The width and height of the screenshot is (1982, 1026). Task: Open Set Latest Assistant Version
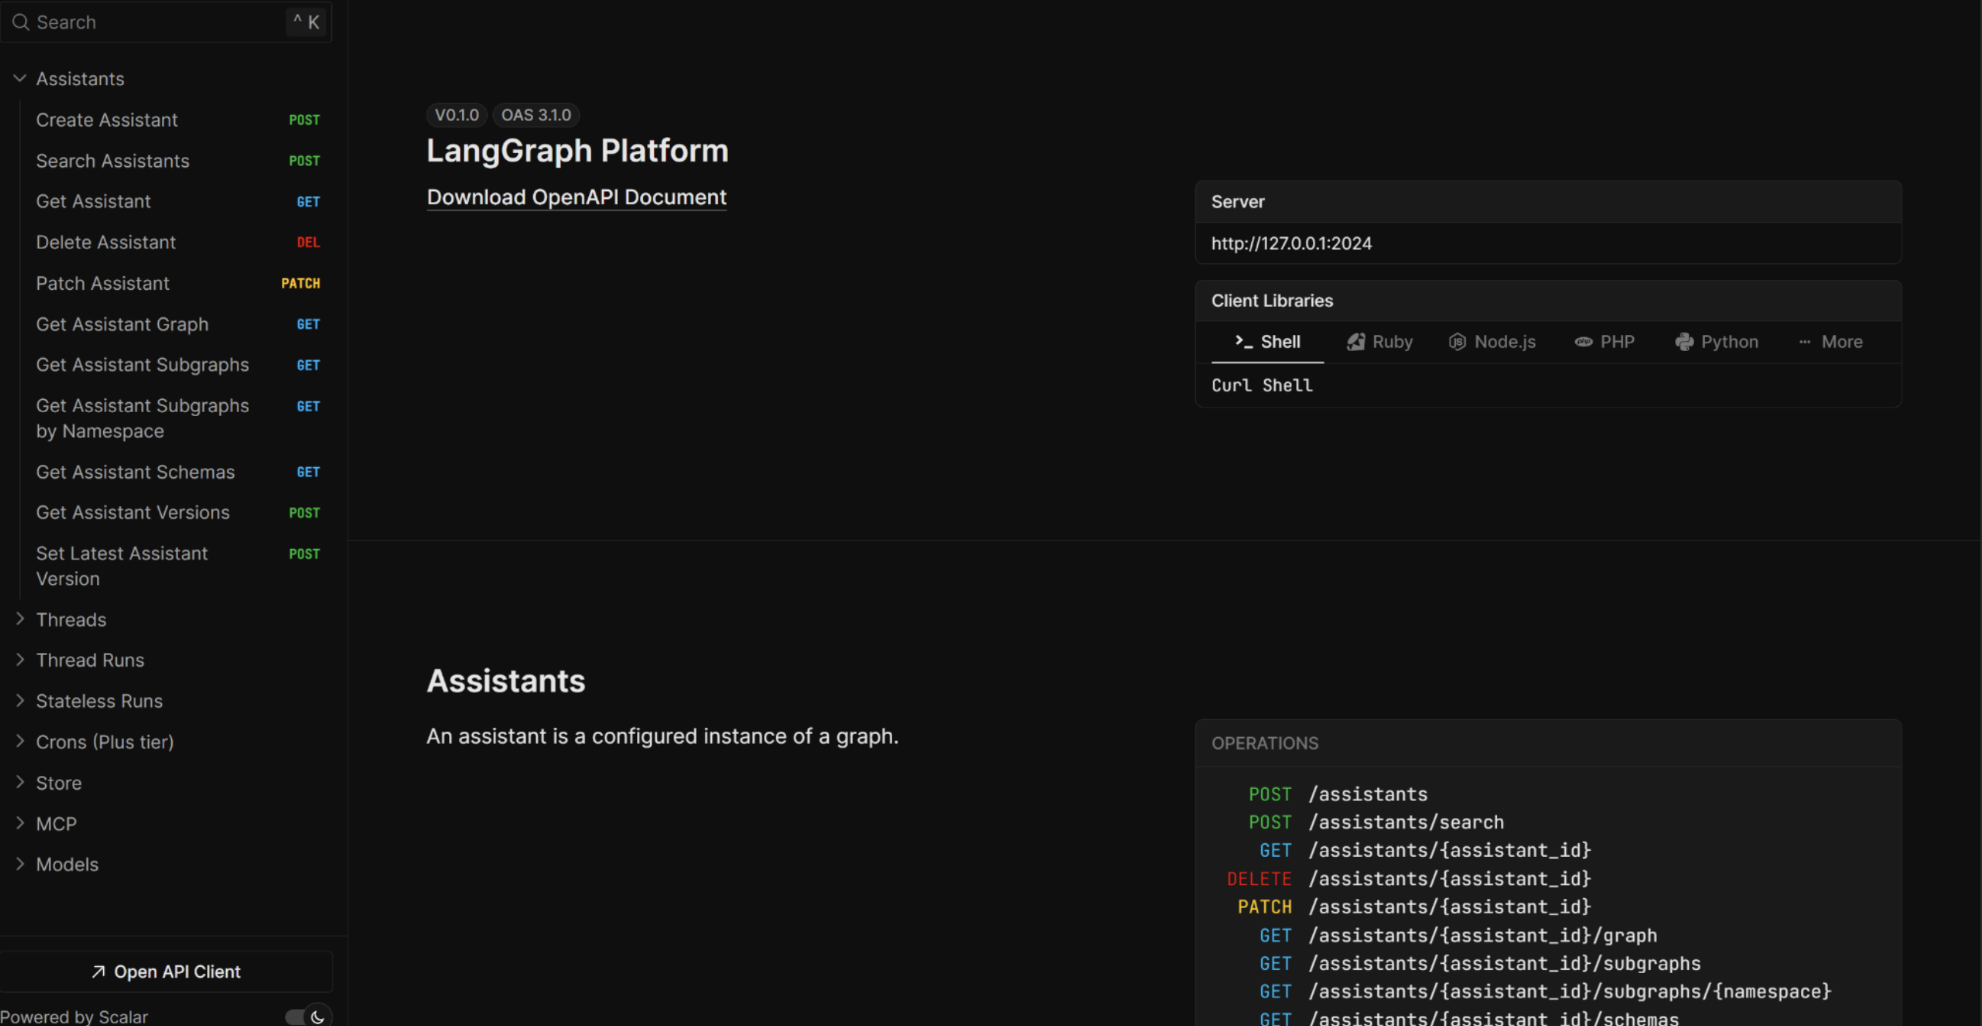tap(176, 566)
